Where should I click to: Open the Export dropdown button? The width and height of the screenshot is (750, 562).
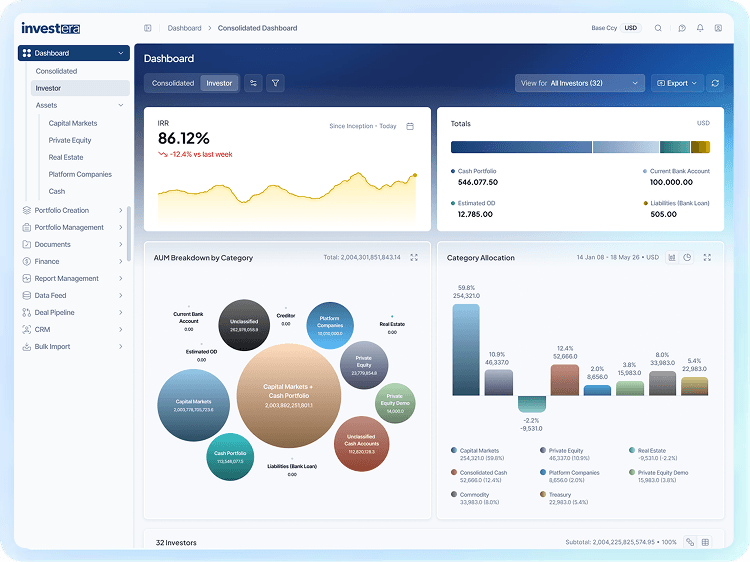(677, 83)
